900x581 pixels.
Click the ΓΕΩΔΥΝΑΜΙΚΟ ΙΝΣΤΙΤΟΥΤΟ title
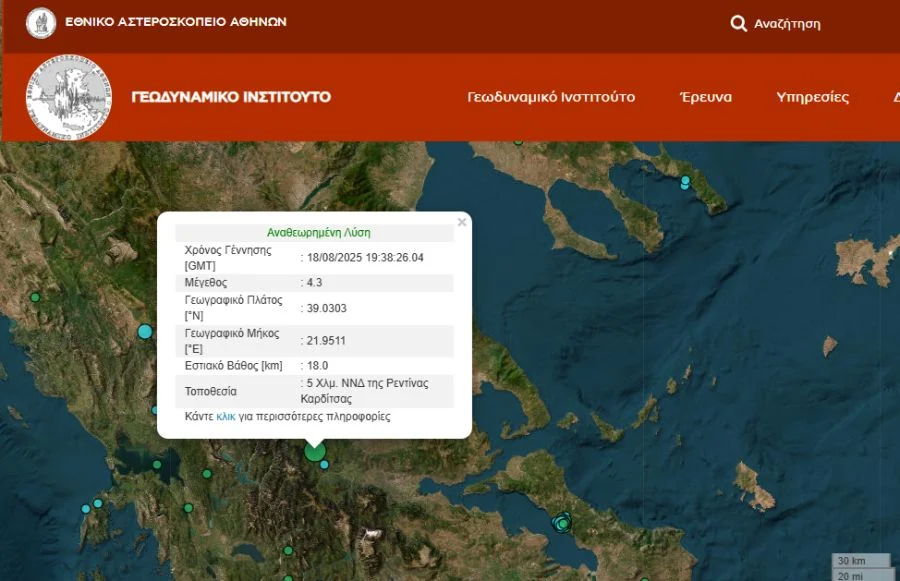pos(231,97)
